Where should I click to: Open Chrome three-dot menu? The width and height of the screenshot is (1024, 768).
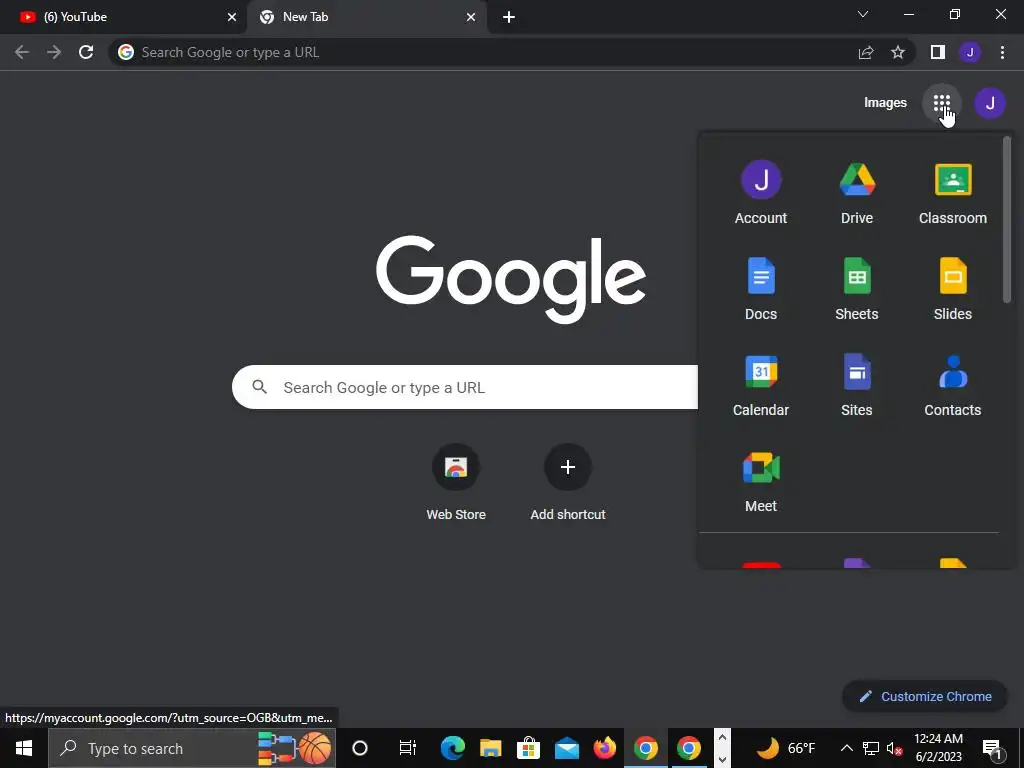click(1002, 52)
